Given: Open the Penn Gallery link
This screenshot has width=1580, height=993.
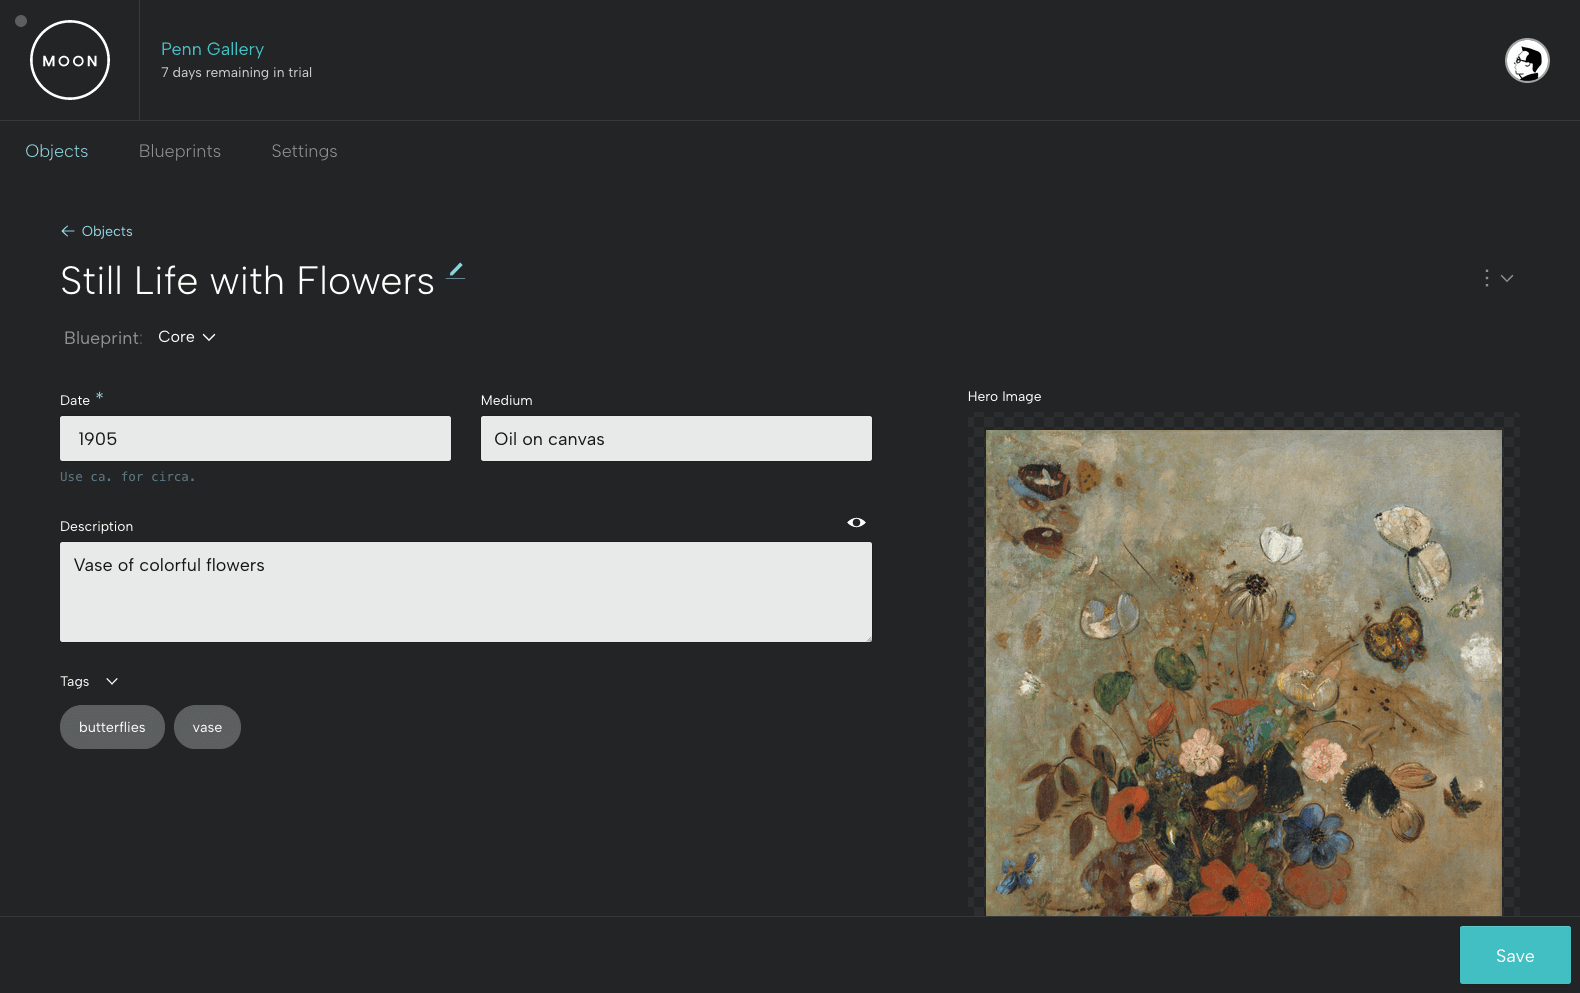Looking at the screenshot, I should 212,49.
